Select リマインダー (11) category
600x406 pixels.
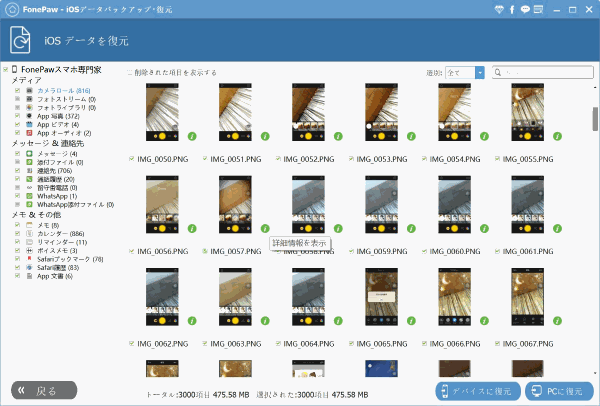(62, 242)
